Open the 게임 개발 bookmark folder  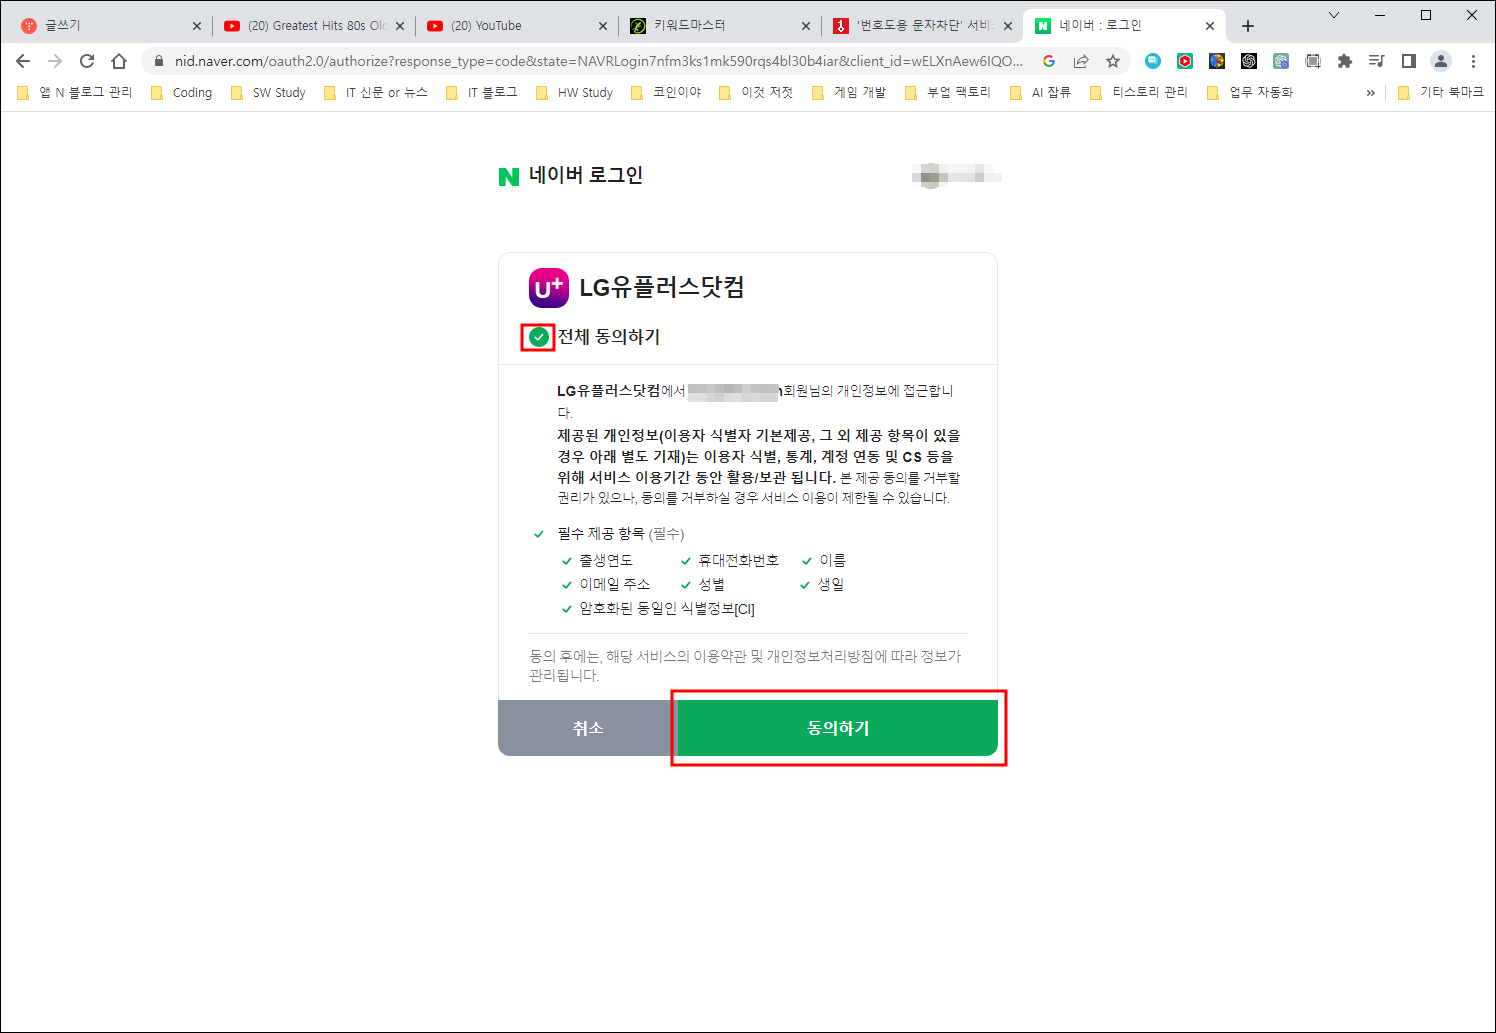(x=849, y=93)
